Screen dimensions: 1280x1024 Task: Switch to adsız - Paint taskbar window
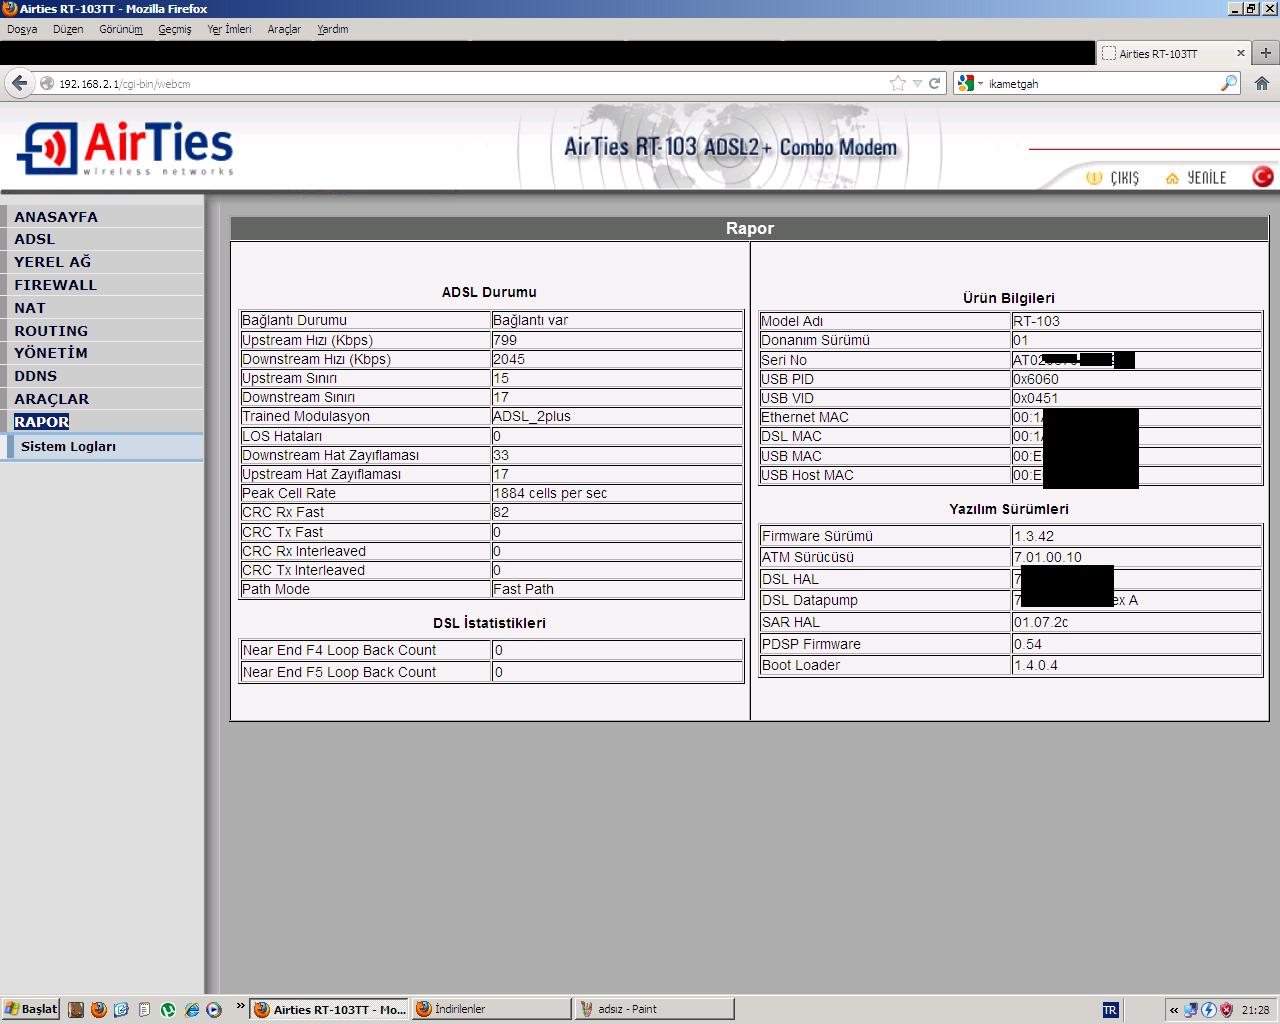click(x=654, y=1009)
